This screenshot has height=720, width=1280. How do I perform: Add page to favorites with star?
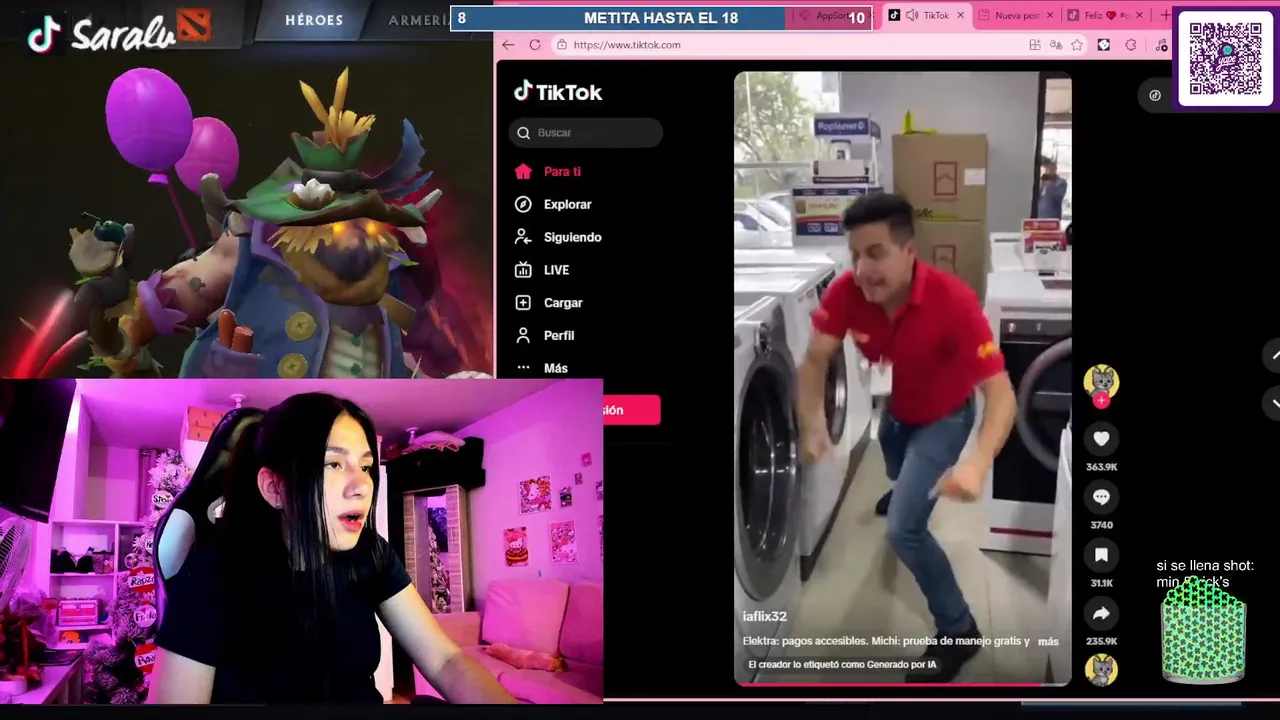tap(1077, 45)
